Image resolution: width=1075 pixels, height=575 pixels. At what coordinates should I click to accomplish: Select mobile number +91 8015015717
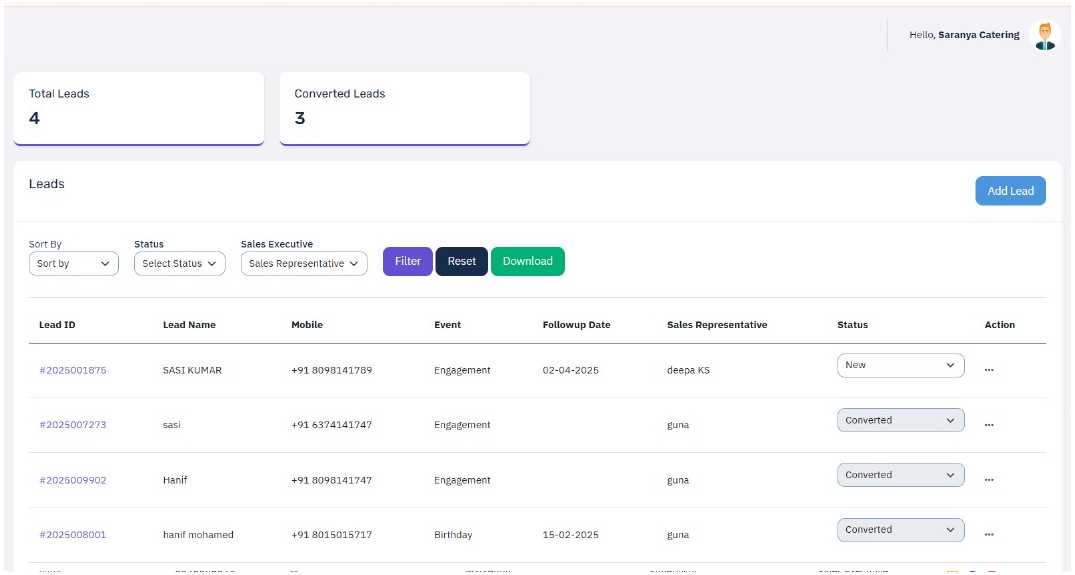click(332, 535)
